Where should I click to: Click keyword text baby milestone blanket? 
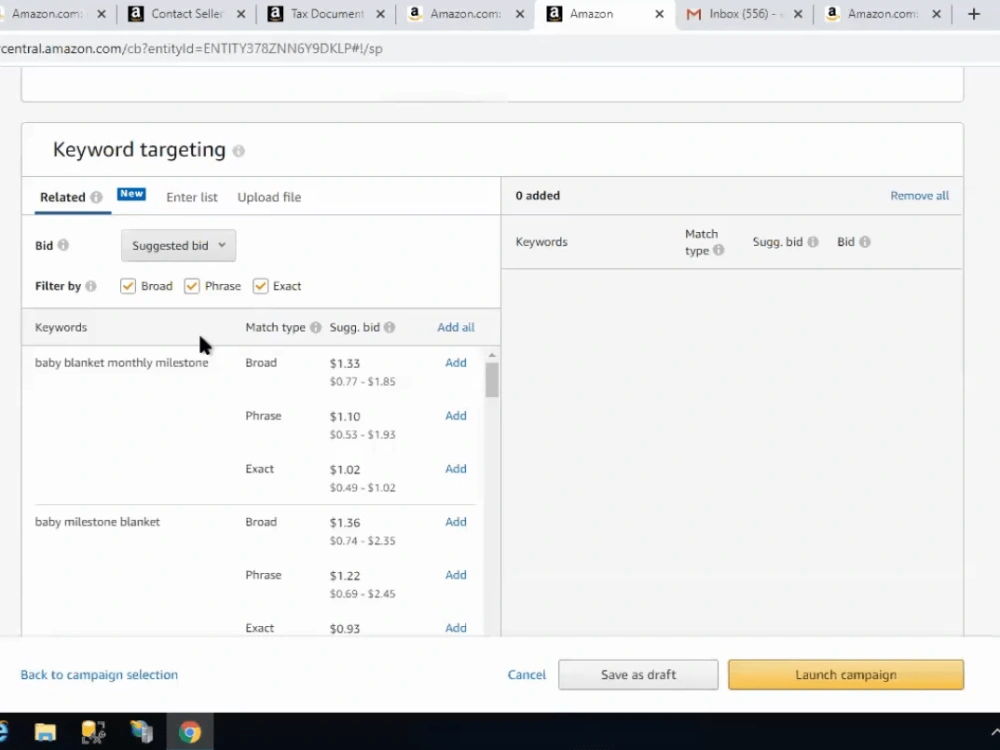pyautogui.click(x=98, y=522)
